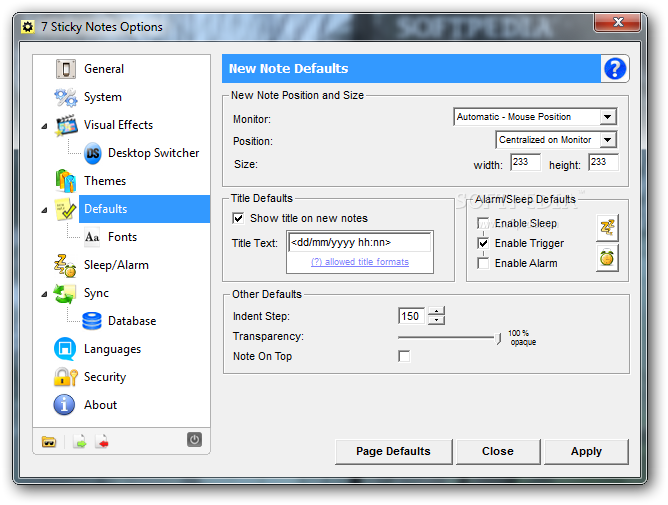Check the Enable Alarm checkbox
The height and width of the screenshot is (505, 668).
[483, 263]
